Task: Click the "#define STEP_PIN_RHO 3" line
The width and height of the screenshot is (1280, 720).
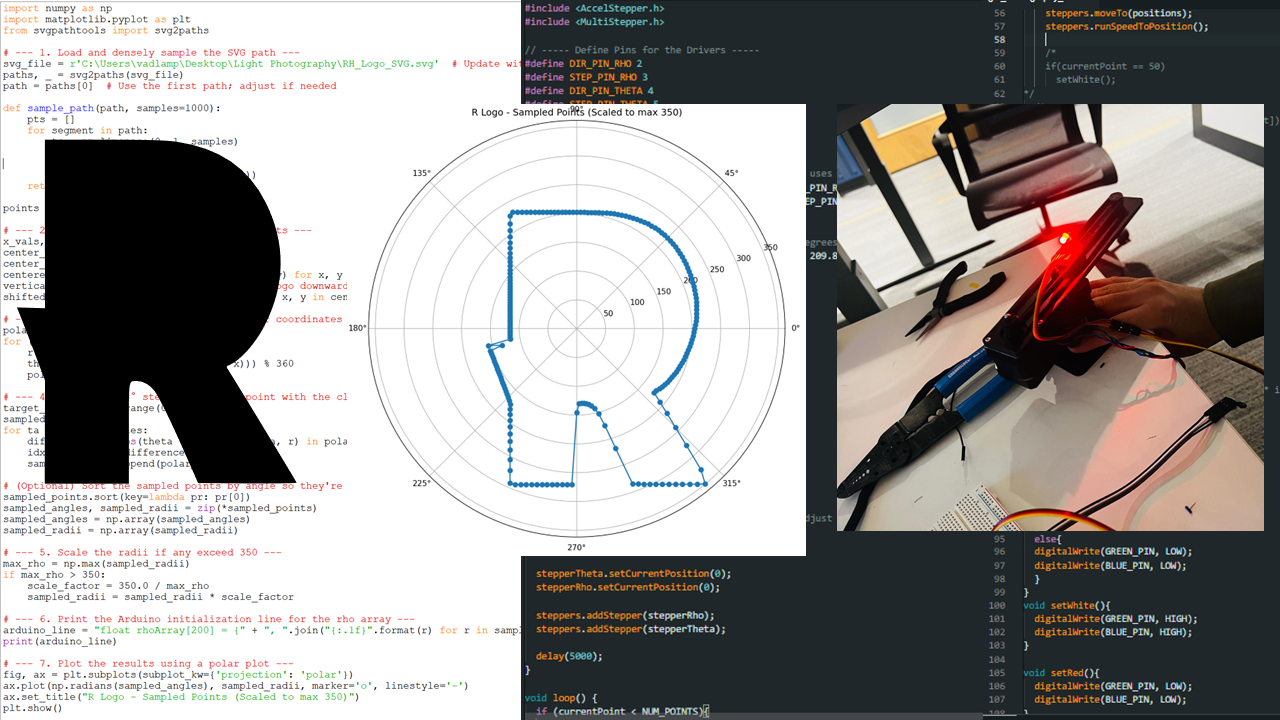Action: coord(586,78)
